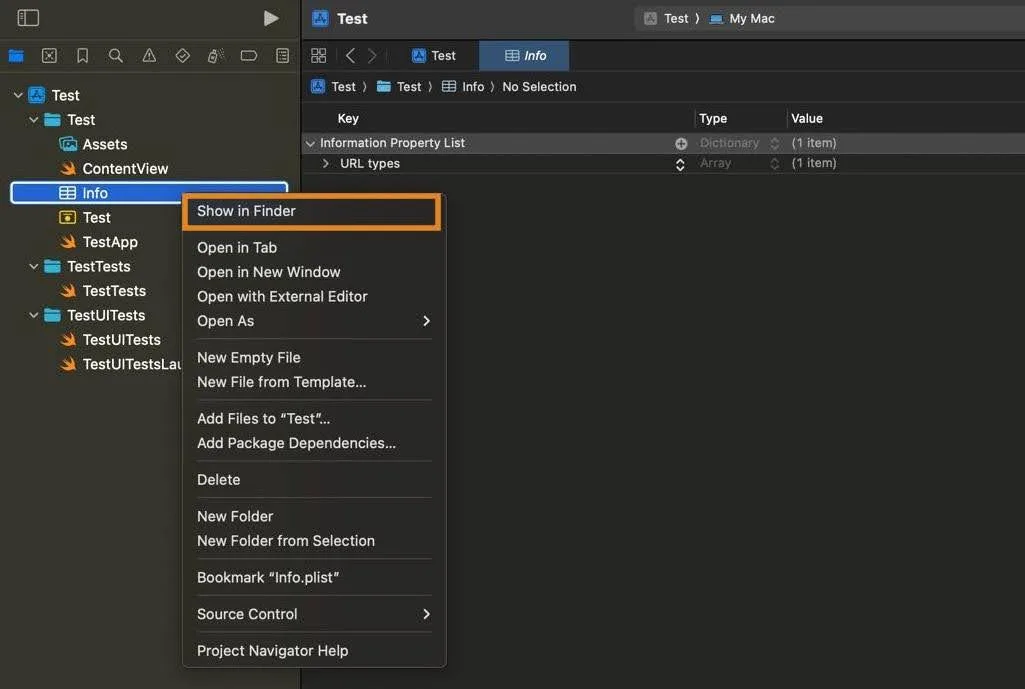Click the Value column header
The width and height of the screenshot is (1025, 689).
tap(807, 118)
